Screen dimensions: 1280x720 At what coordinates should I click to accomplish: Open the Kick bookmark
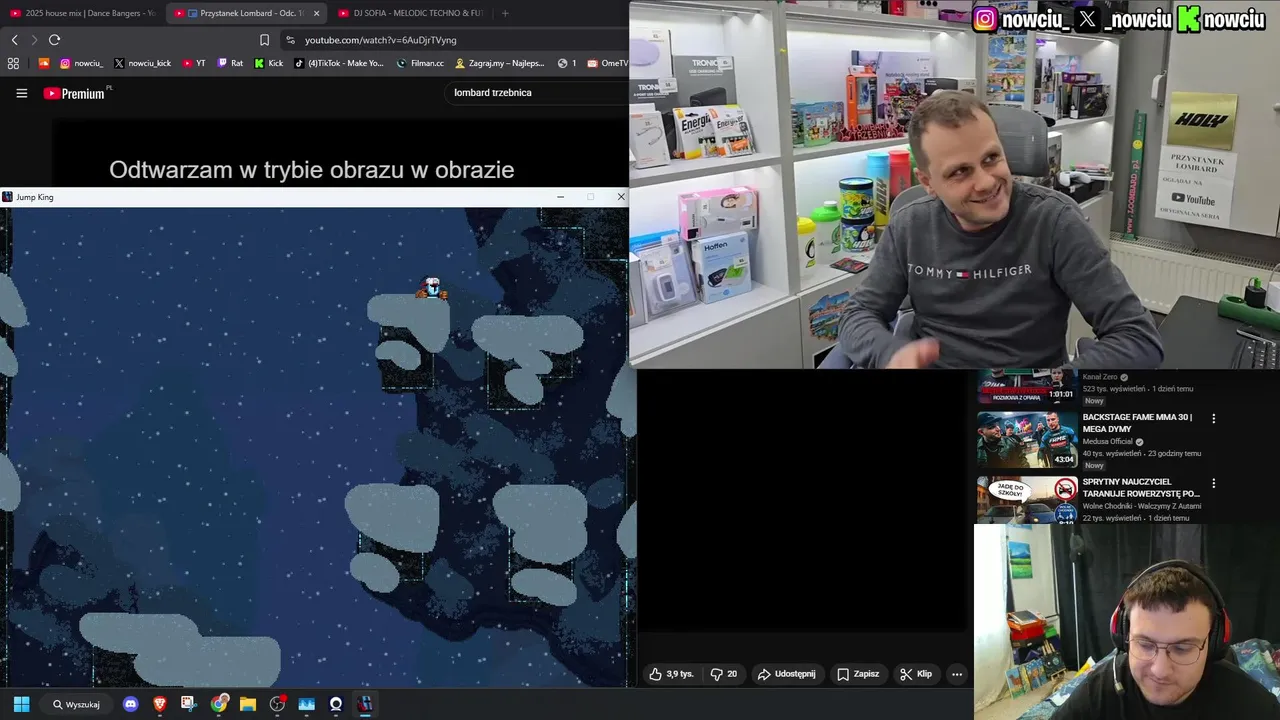pyautogui.click(x=269, y=63)
